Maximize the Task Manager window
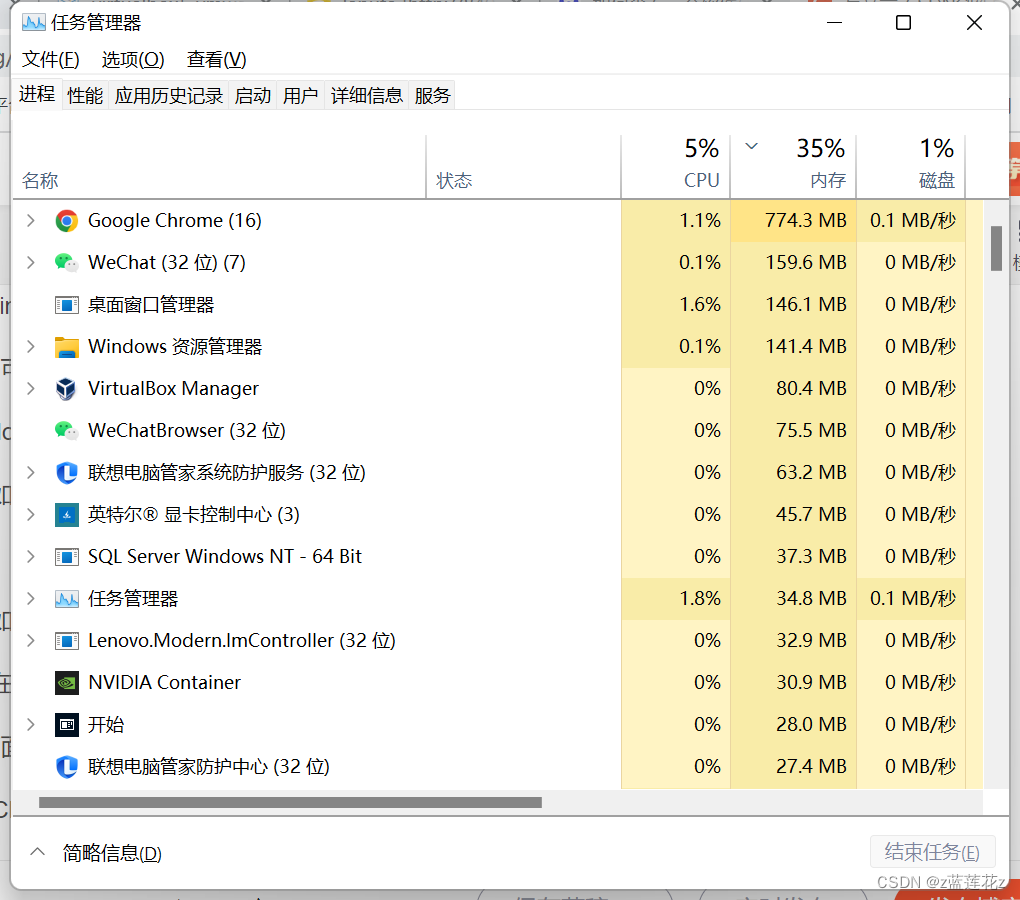 click(x=904, y=23)
